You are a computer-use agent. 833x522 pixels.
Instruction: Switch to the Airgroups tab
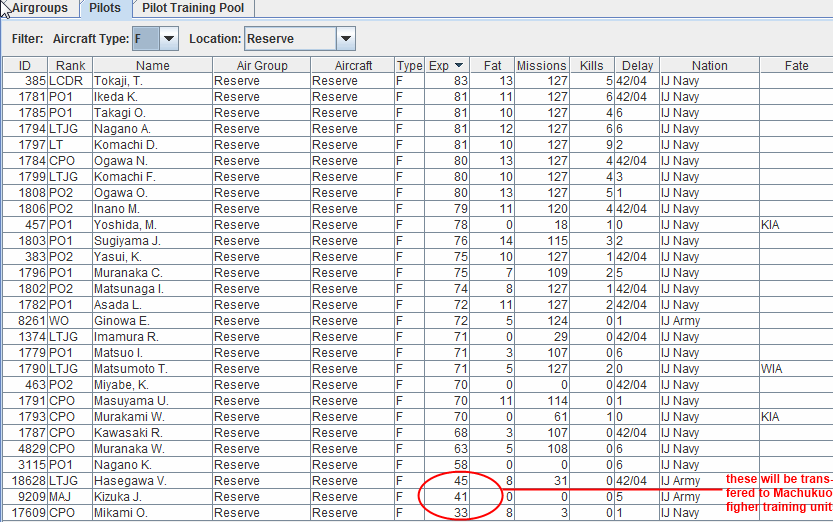pos(40,8)
